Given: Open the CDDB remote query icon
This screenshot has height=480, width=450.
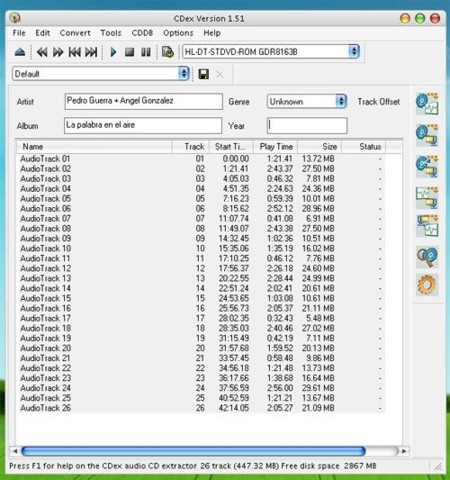Looking at the screenshot, I should pos(427,257).
